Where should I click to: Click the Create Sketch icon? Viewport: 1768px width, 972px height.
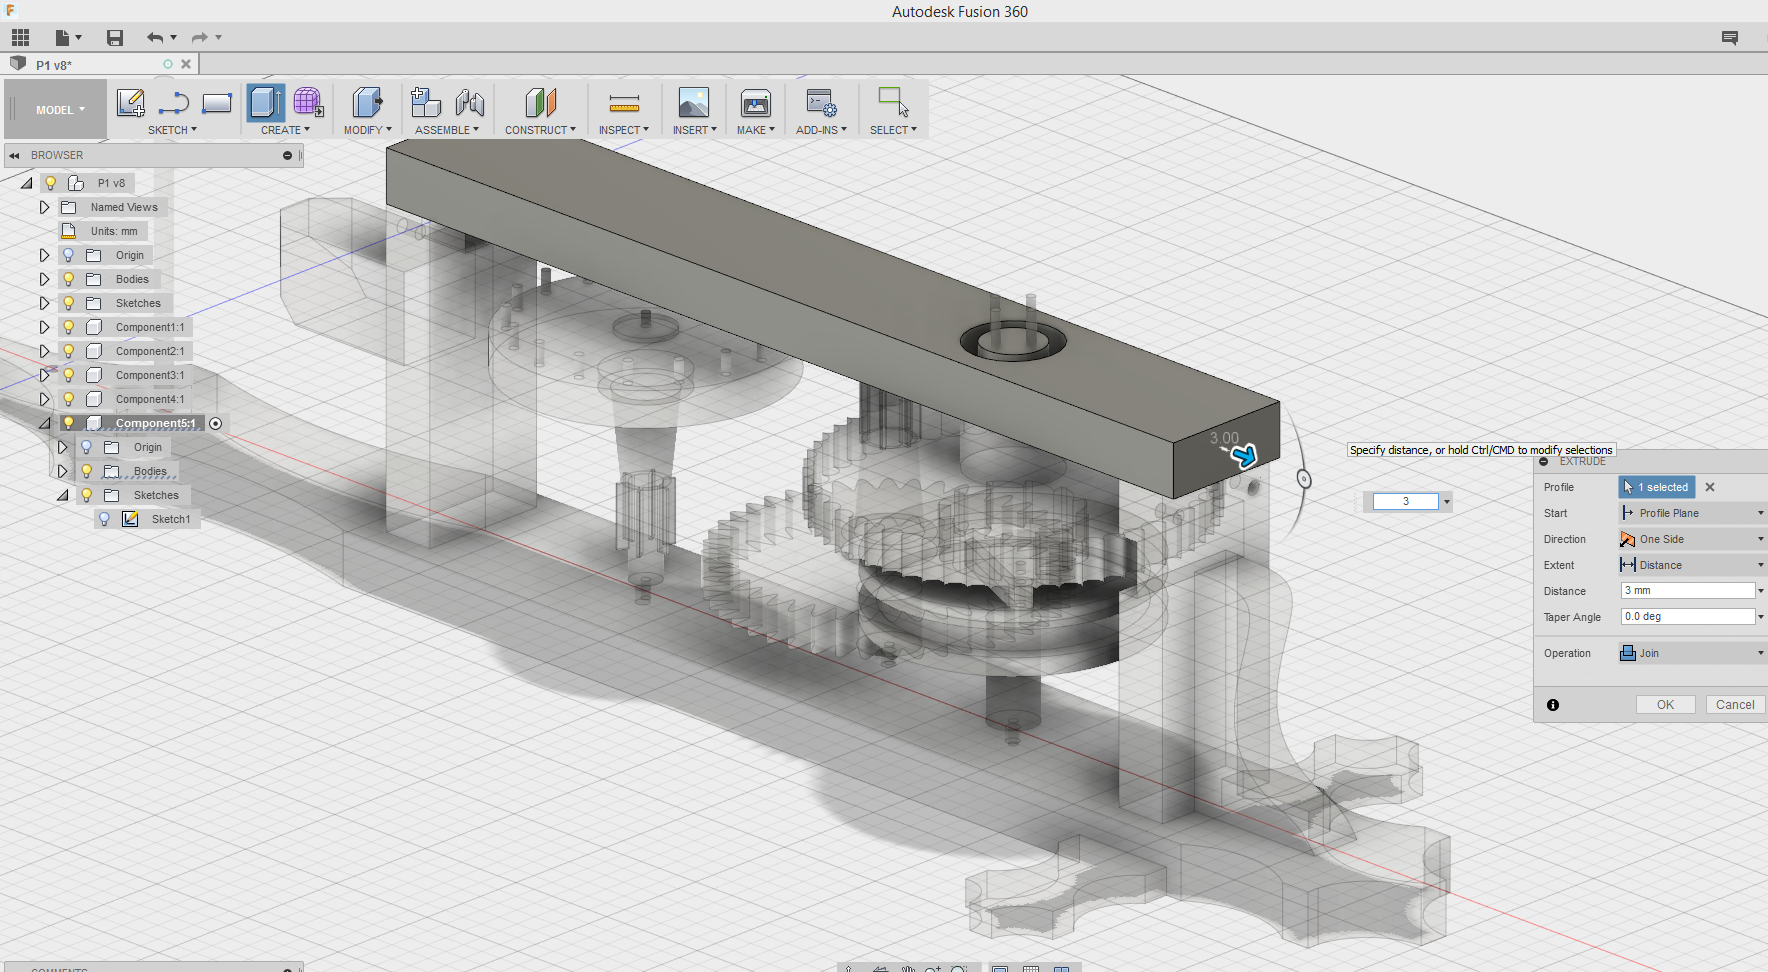click(x=130, y=103)
